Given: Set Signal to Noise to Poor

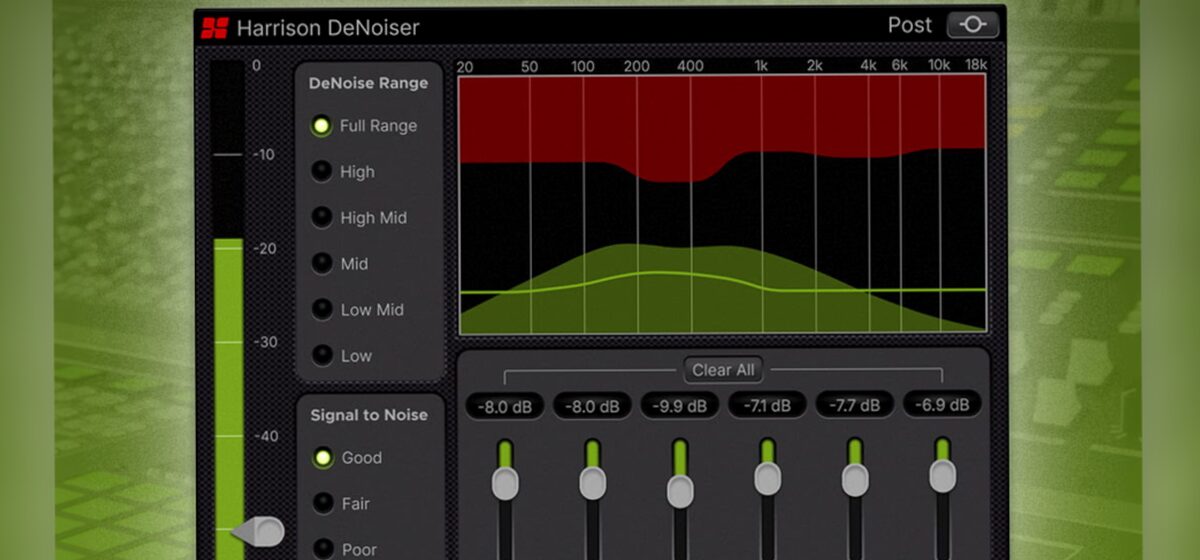Looking at the screenshot, I should [346, 549].
